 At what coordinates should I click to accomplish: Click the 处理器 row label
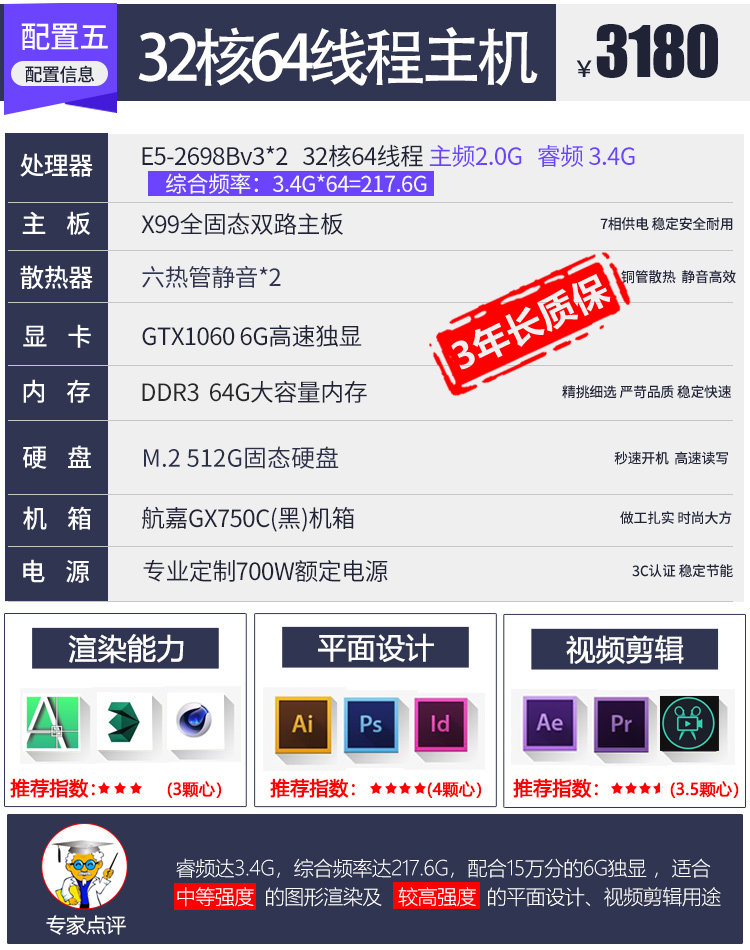56,166
